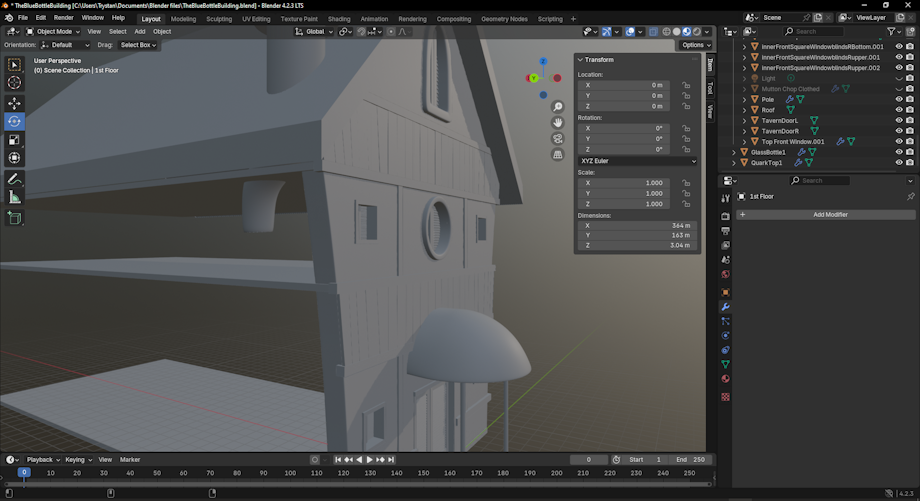Hide the Roof object in outliner
Screen dimensions: 920x501
click(x=898, y=110)
